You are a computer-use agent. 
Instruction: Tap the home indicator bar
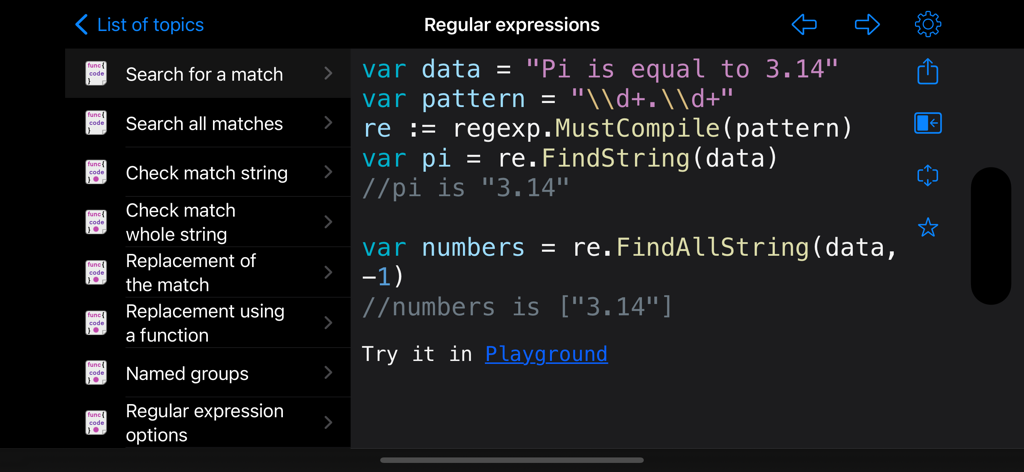pyautogui.click(x=511, y=460)
